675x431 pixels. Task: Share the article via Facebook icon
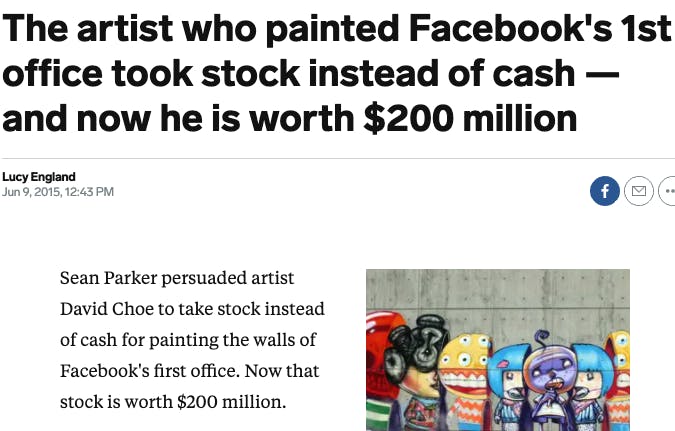click(604, 191)
